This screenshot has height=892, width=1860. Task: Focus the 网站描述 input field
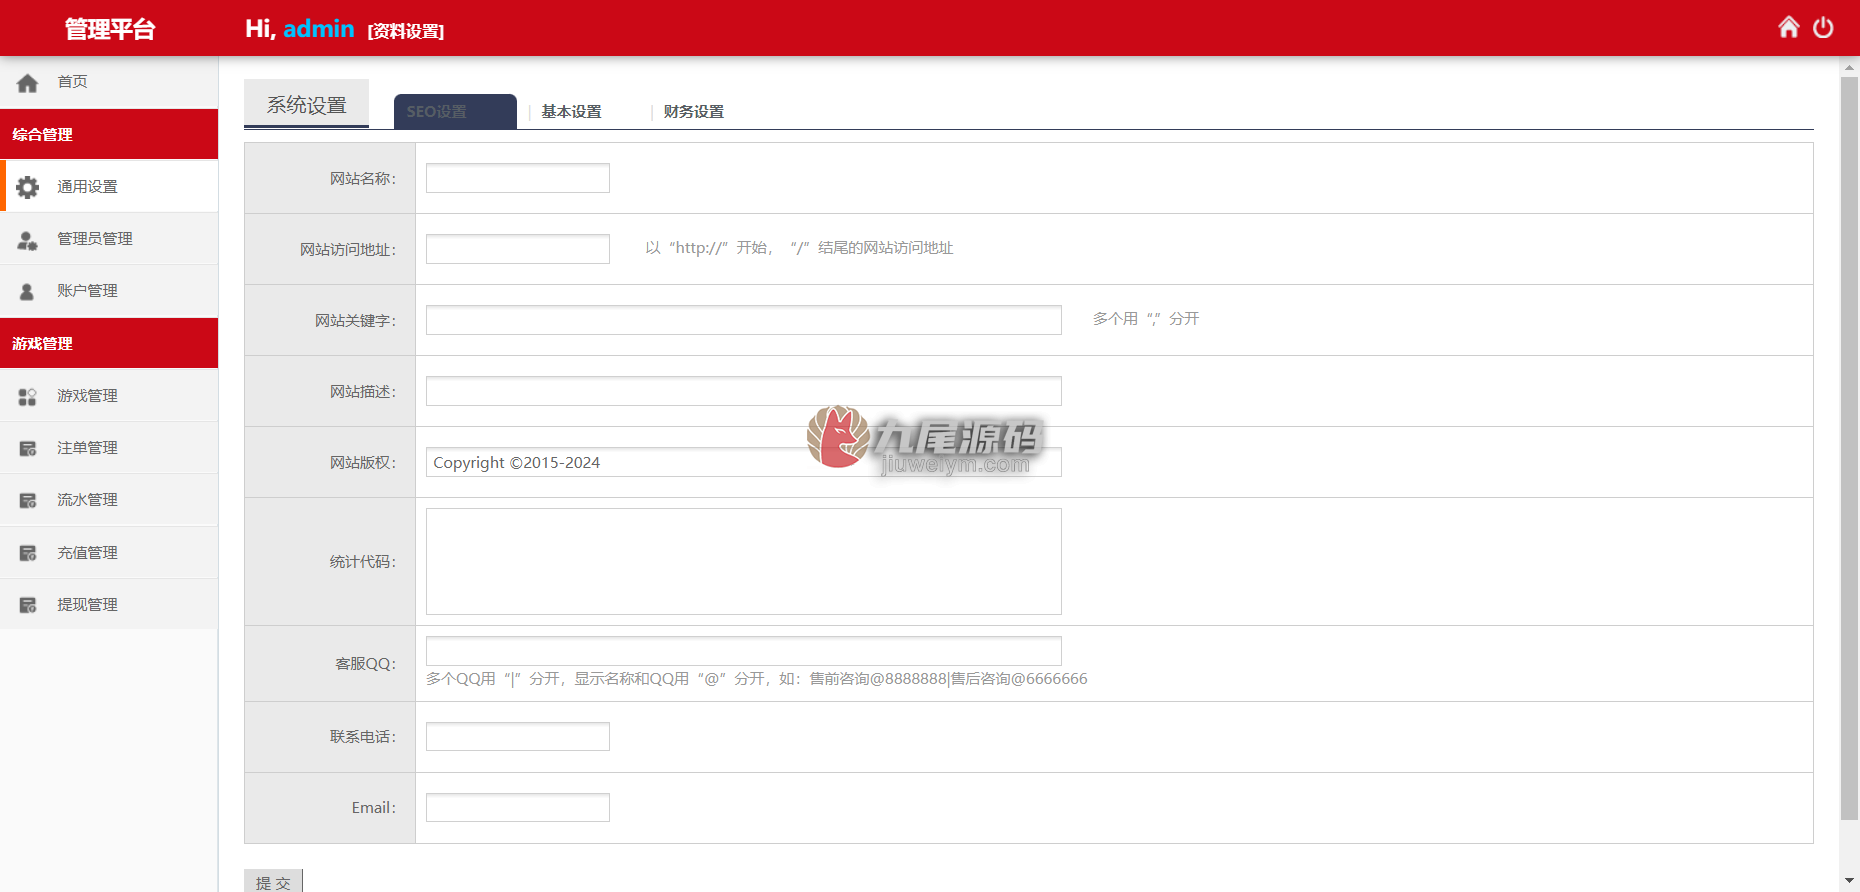(744, 391)
